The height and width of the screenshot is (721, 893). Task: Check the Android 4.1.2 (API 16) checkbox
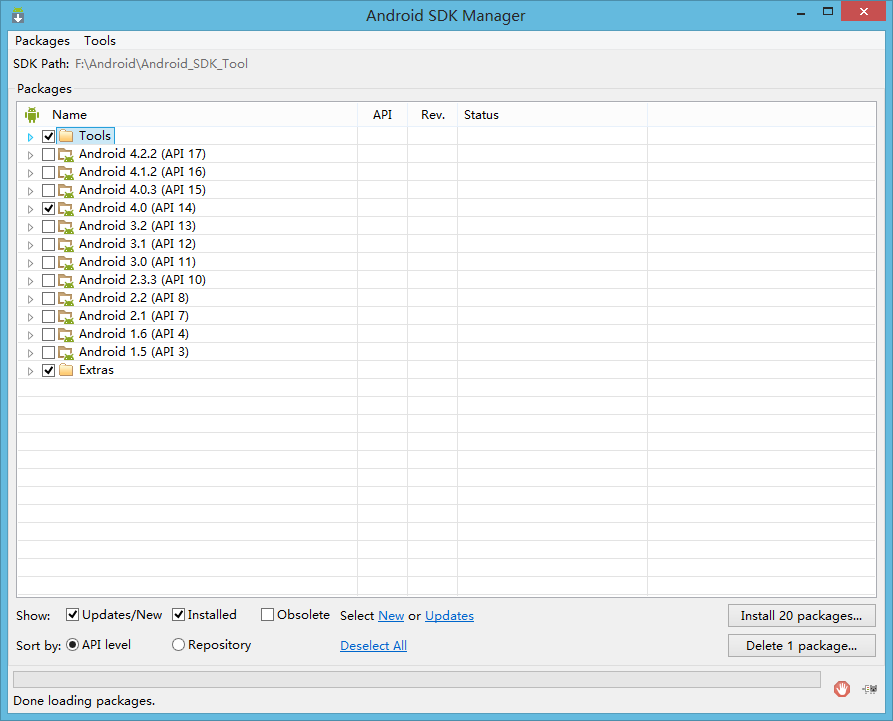click(x=48, y=173)
